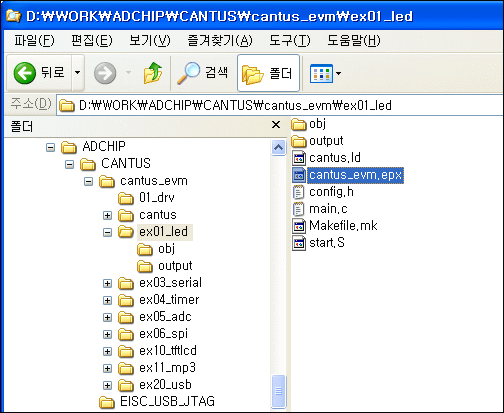The width and height of the screenshot is (504, 413).
Task: Open the 편집(E) menu
Action: [x=92, y=41]
